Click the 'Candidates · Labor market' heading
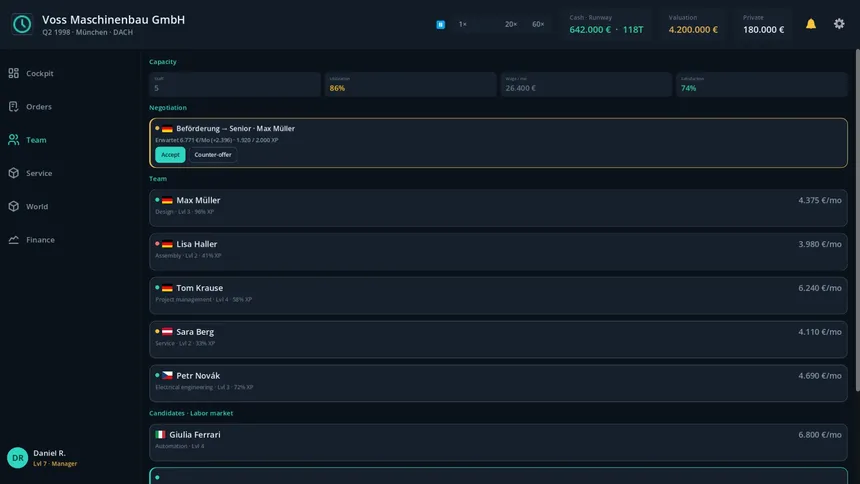 [191, 413]
